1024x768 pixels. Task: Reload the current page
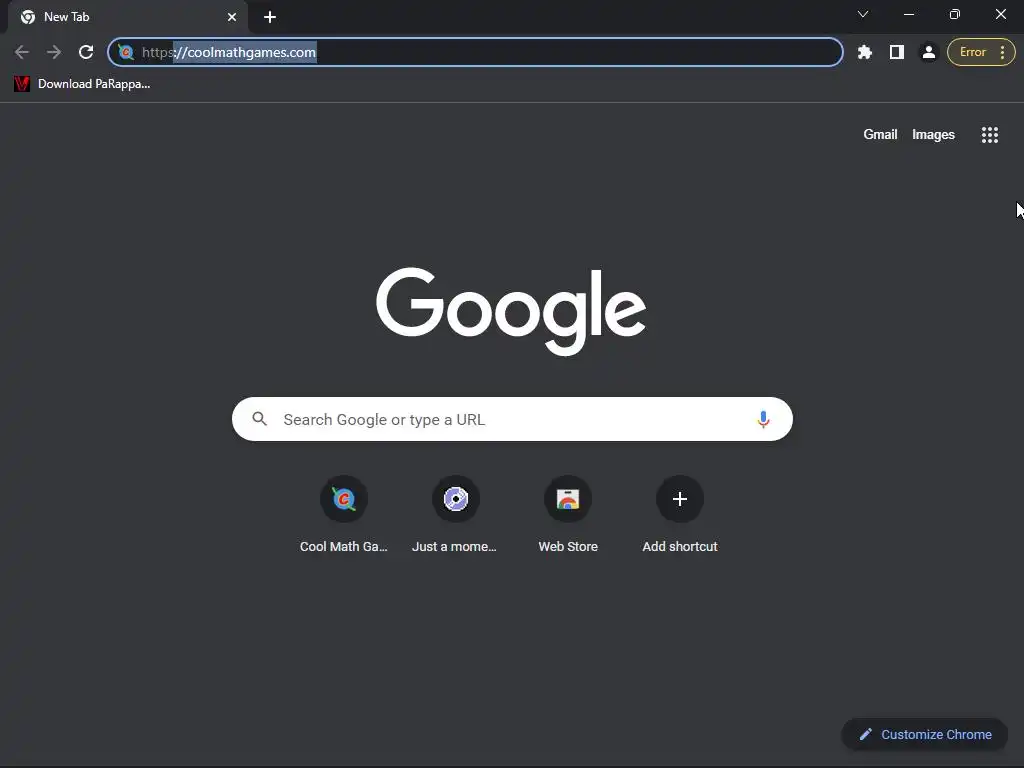[86, 52]
